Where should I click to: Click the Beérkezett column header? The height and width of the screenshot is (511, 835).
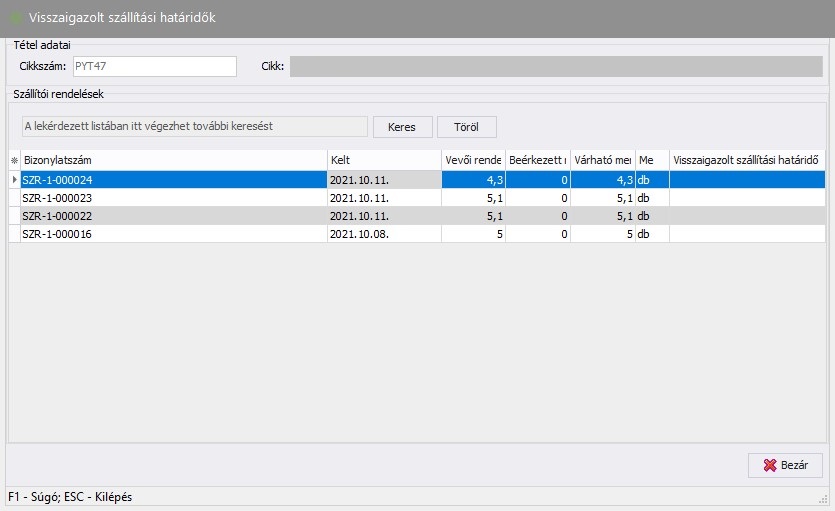pyautogui.click(x=537, y=160)
